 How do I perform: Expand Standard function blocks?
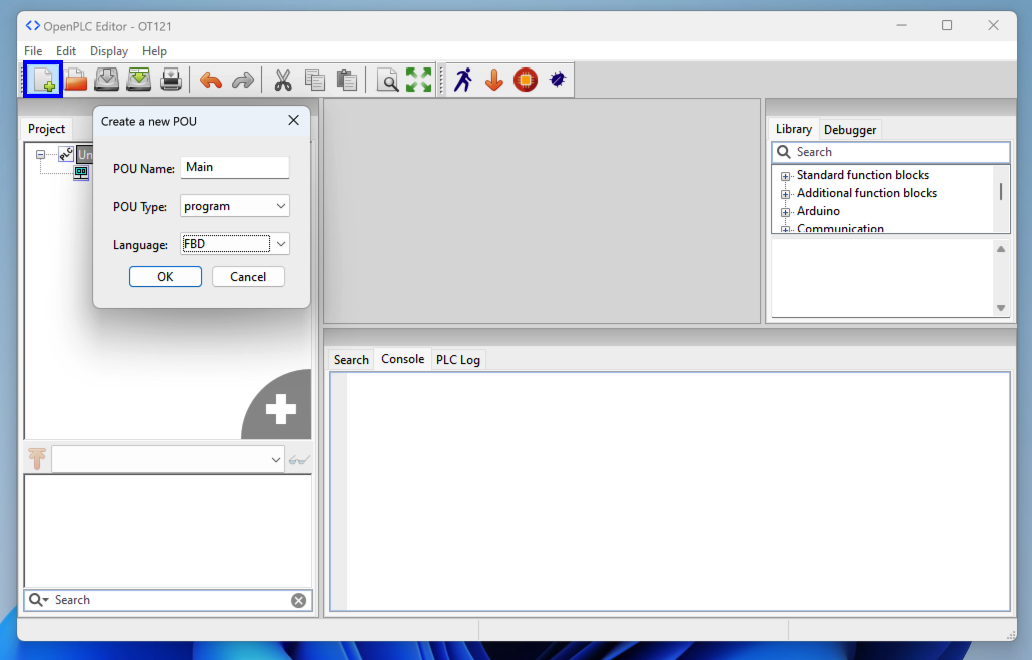(785, 176)
